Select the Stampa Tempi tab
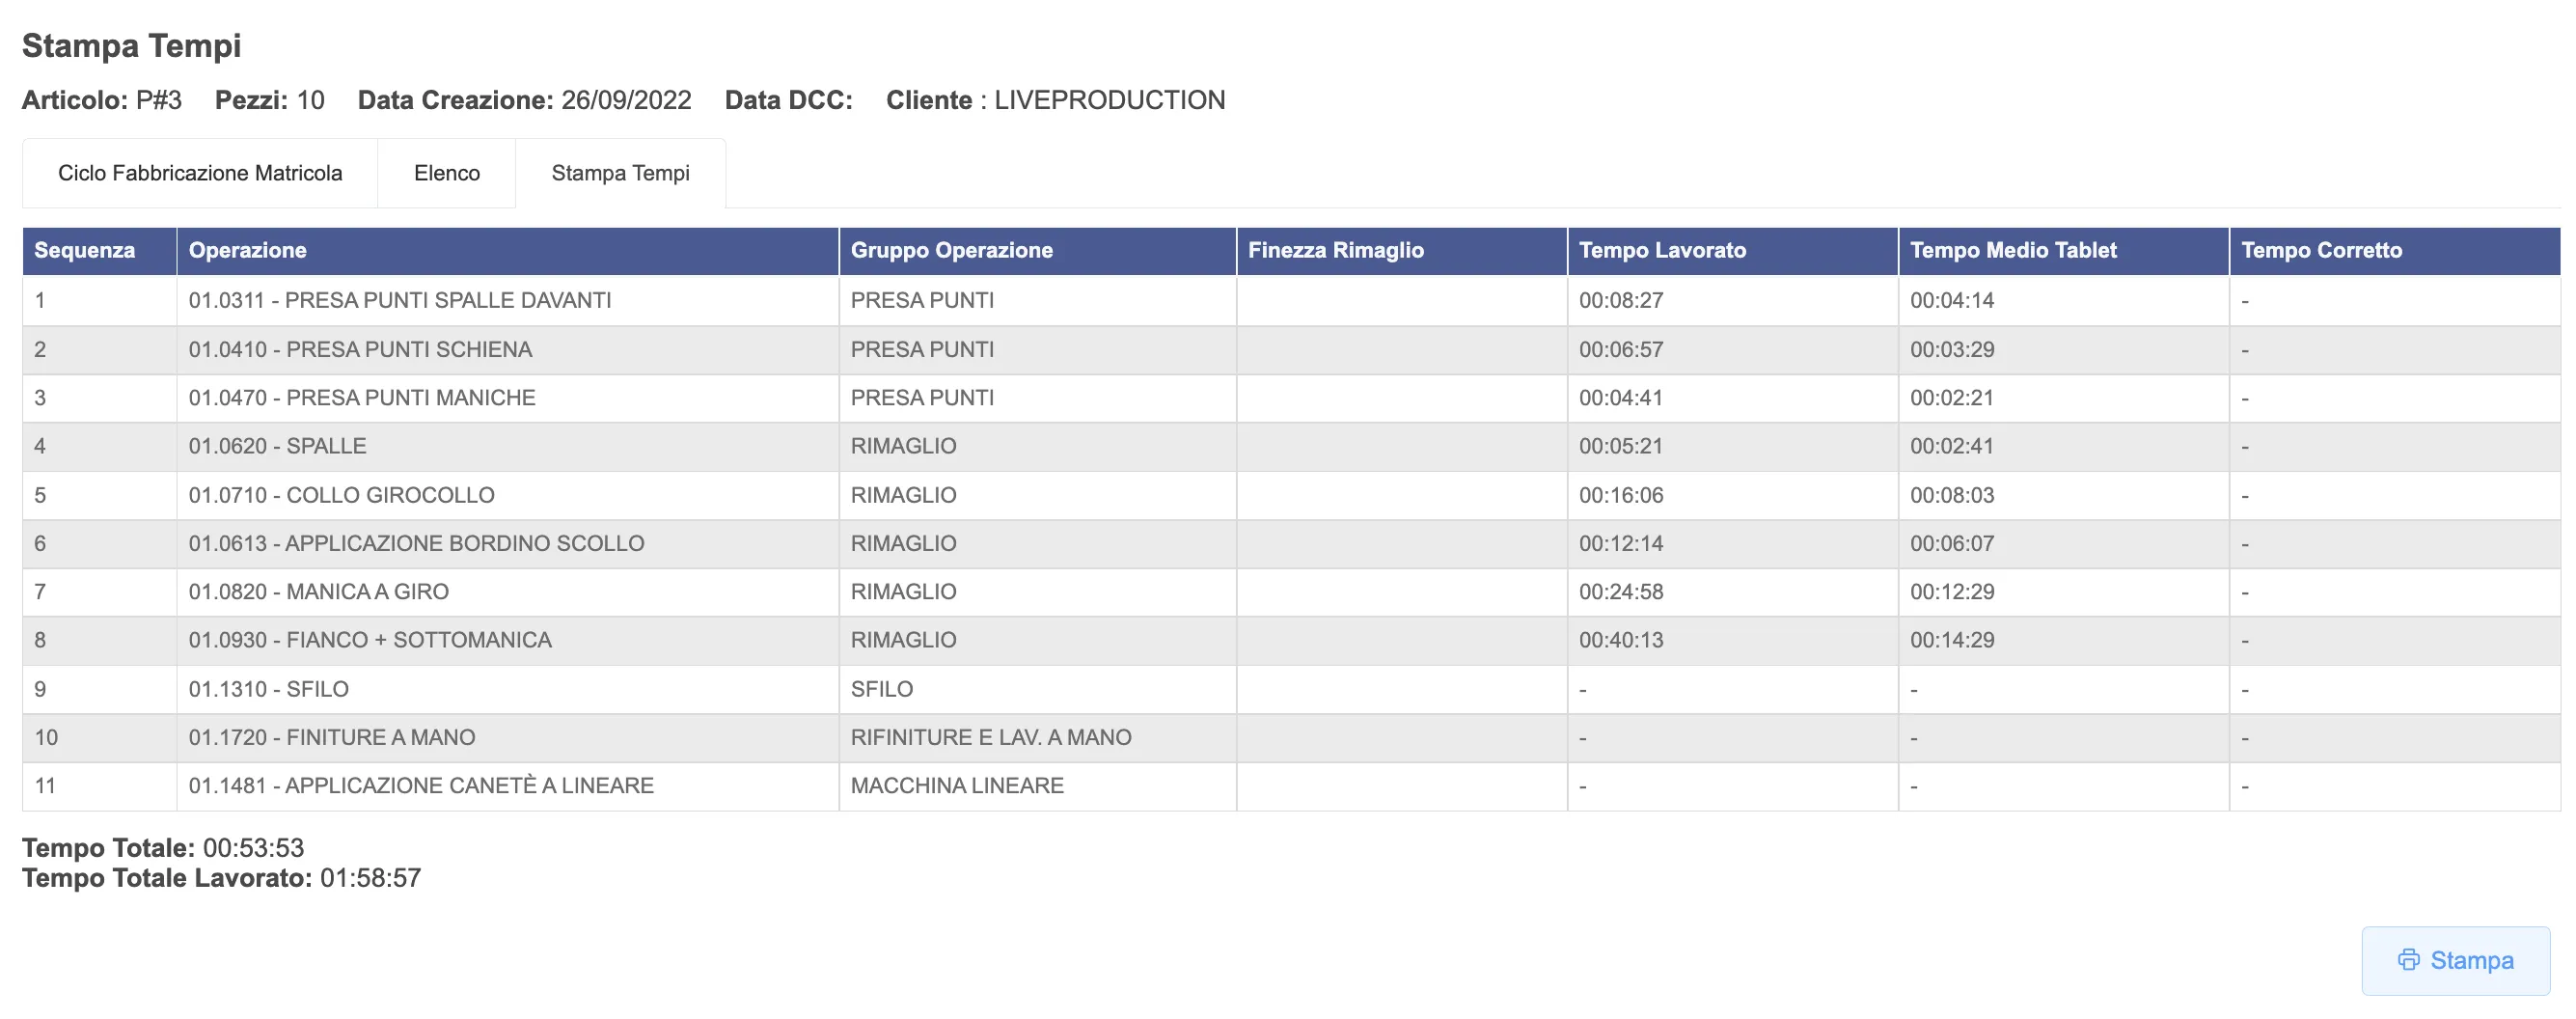This screenshot has width=2576, height=1019. [x=620, y=173]
